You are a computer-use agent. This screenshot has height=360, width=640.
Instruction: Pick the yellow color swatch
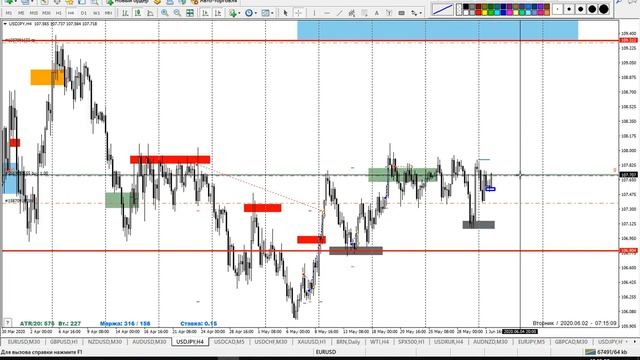tap(484, 13)
